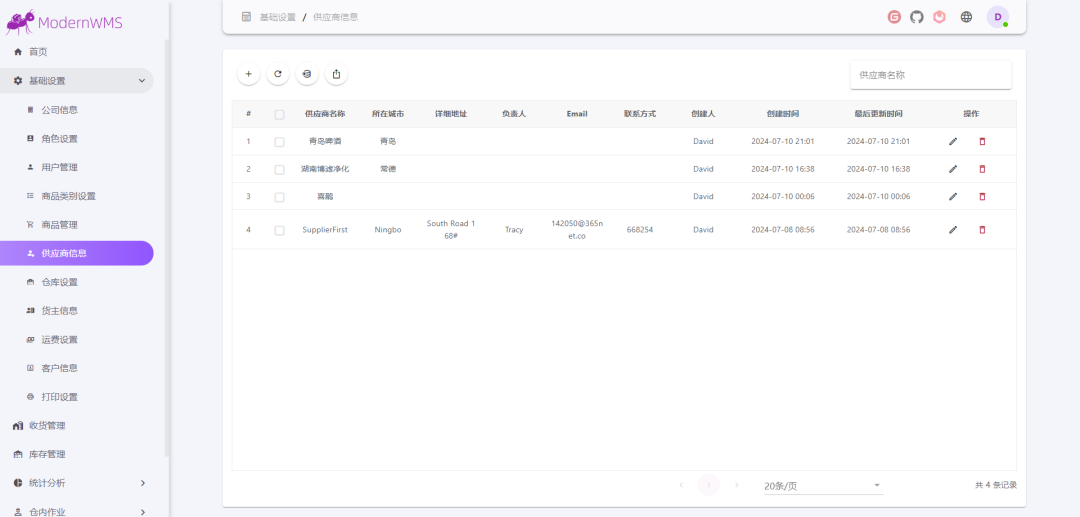Click the globe language switcher icon
This screenshot has width=1080, height=517.
tap(966, 17)
